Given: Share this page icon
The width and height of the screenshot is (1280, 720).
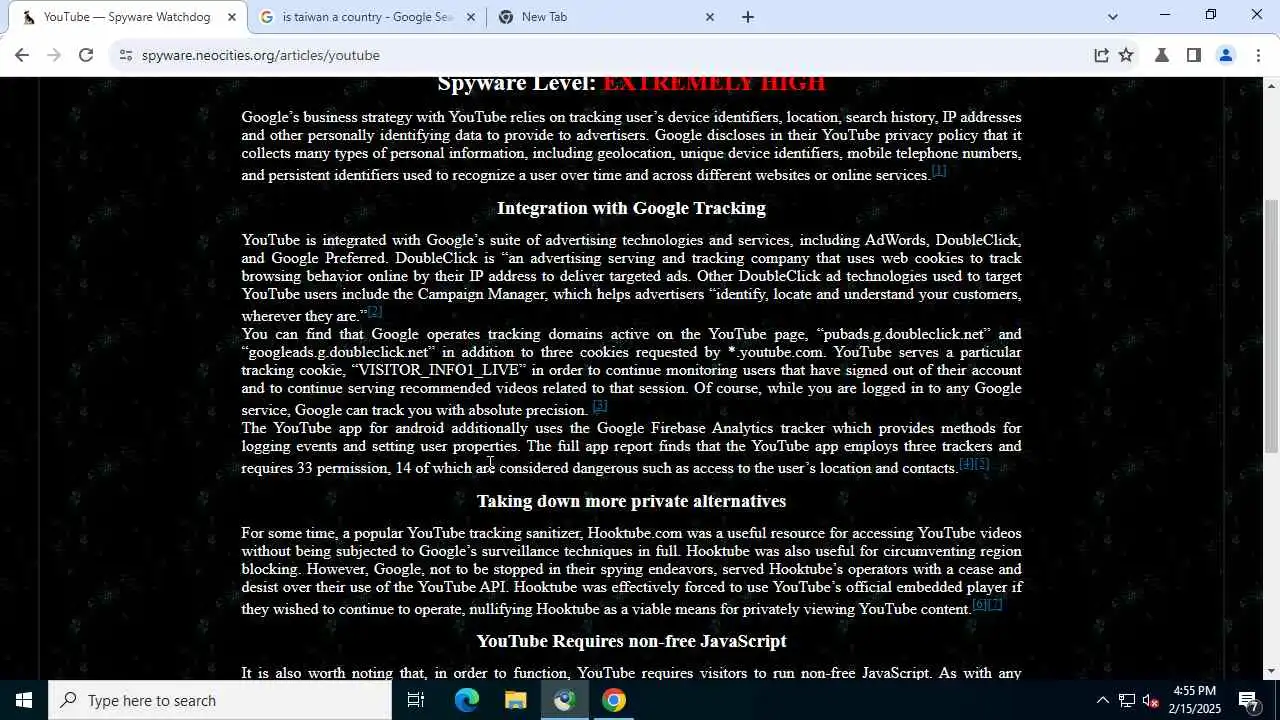Looking at the screenshot, I should (x=1101, y=55).
